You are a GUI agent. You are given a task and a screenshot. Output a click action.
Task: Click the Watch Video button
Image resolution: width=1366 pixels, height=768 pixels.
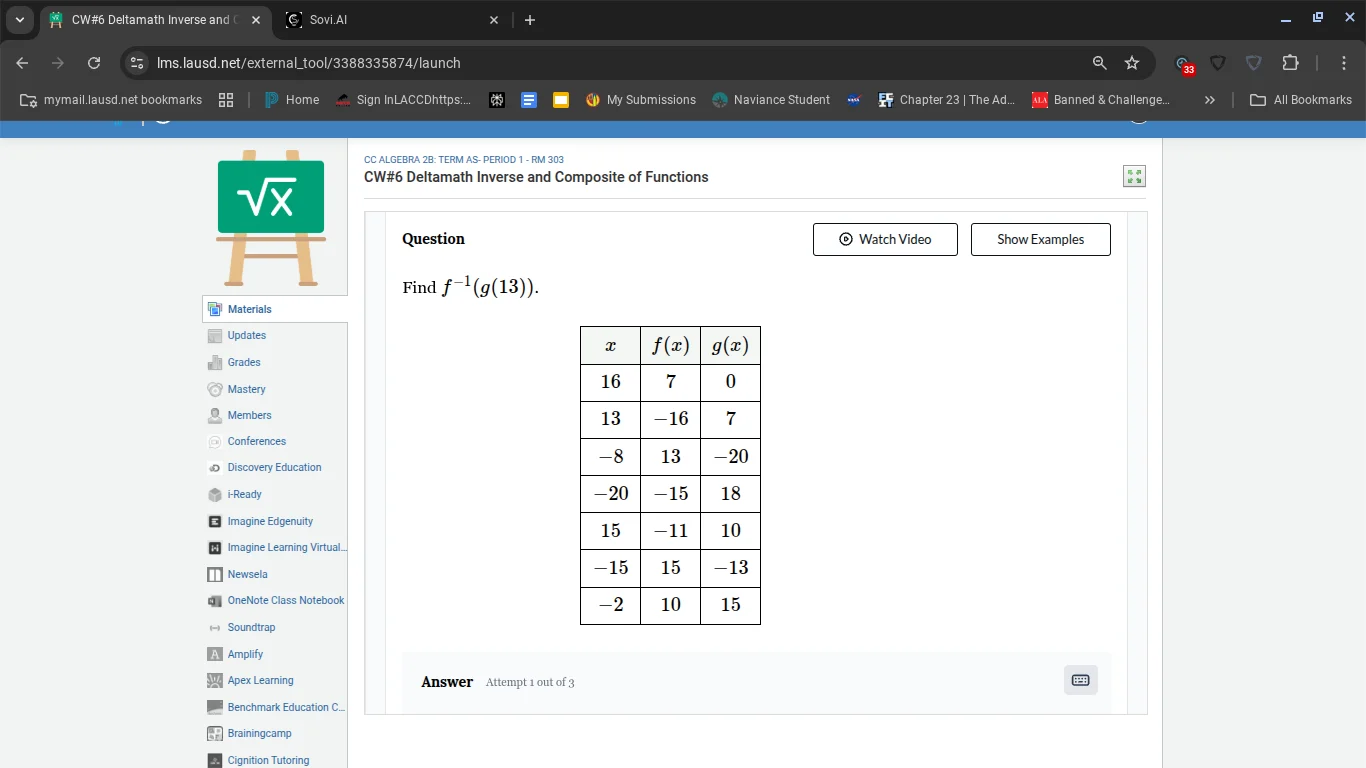click(884, 239)
